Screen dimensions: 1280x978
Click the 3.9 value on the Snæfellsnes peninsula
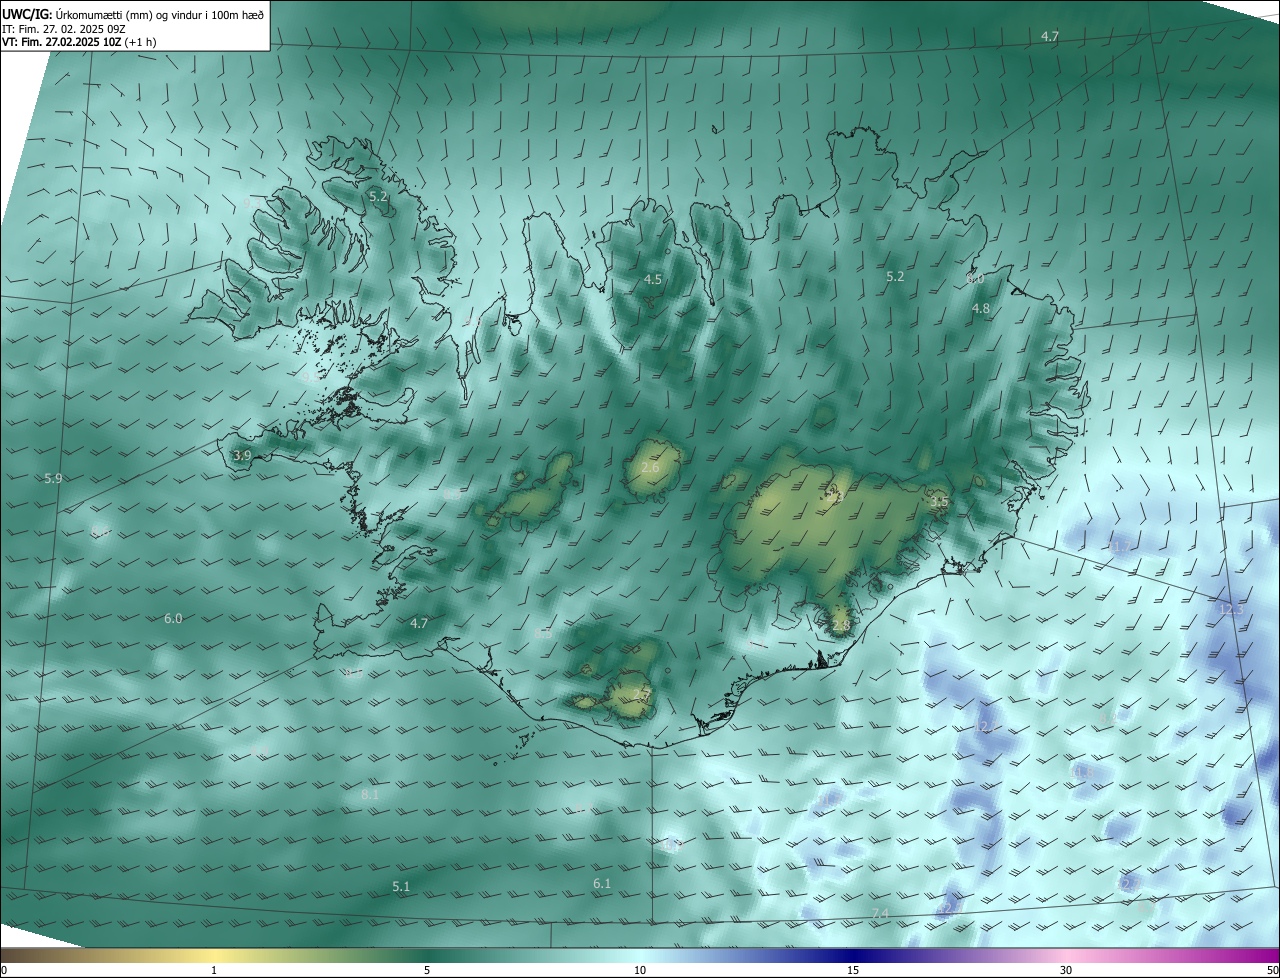tap(242, 456)
